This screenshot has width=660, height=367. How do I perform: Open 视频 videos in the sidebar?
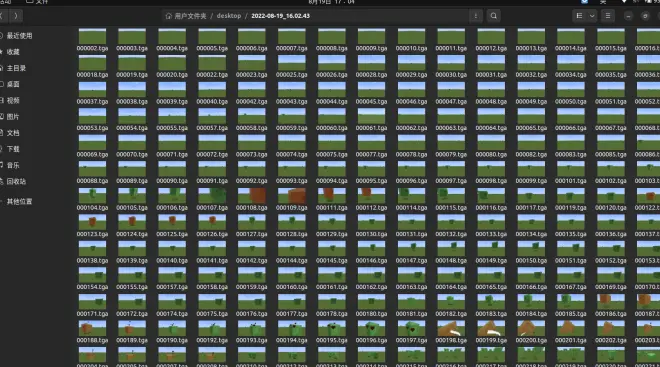[13, 101]
